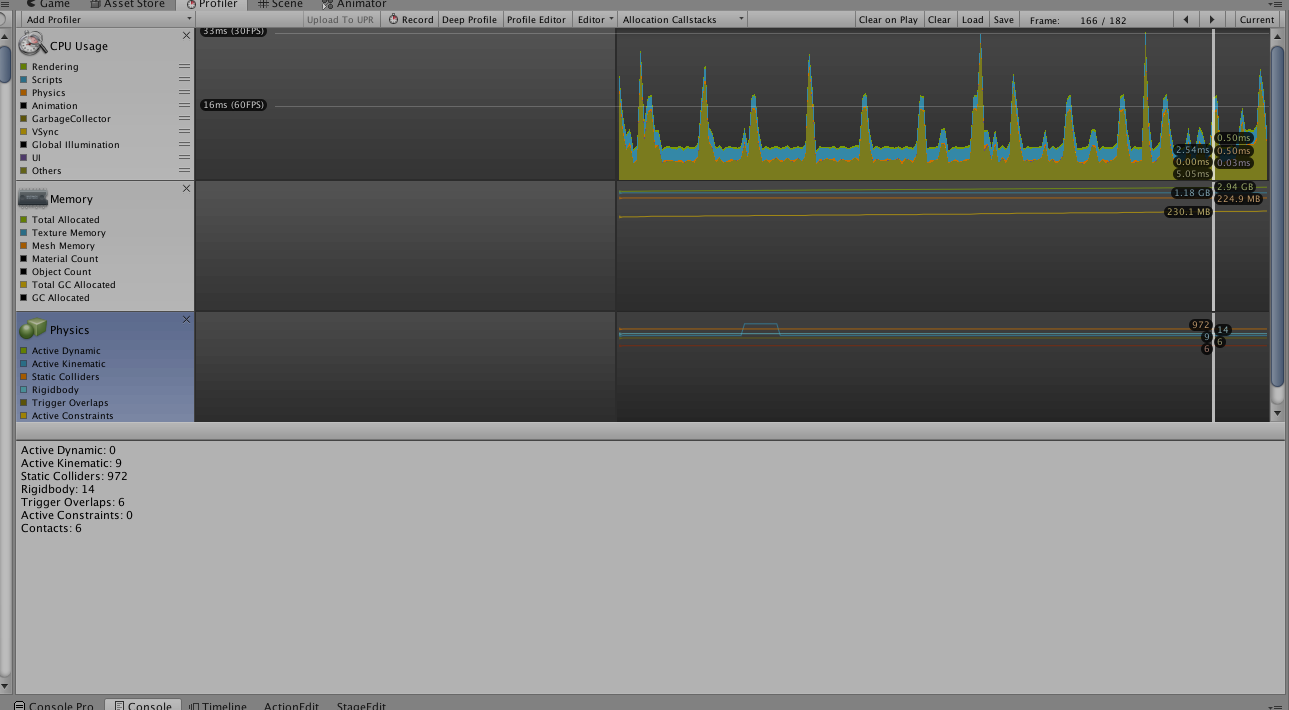The width and height of the screenshot is (1289, 710).
Task: Close the Memory profiler module
Action: (x=186, y=189)
